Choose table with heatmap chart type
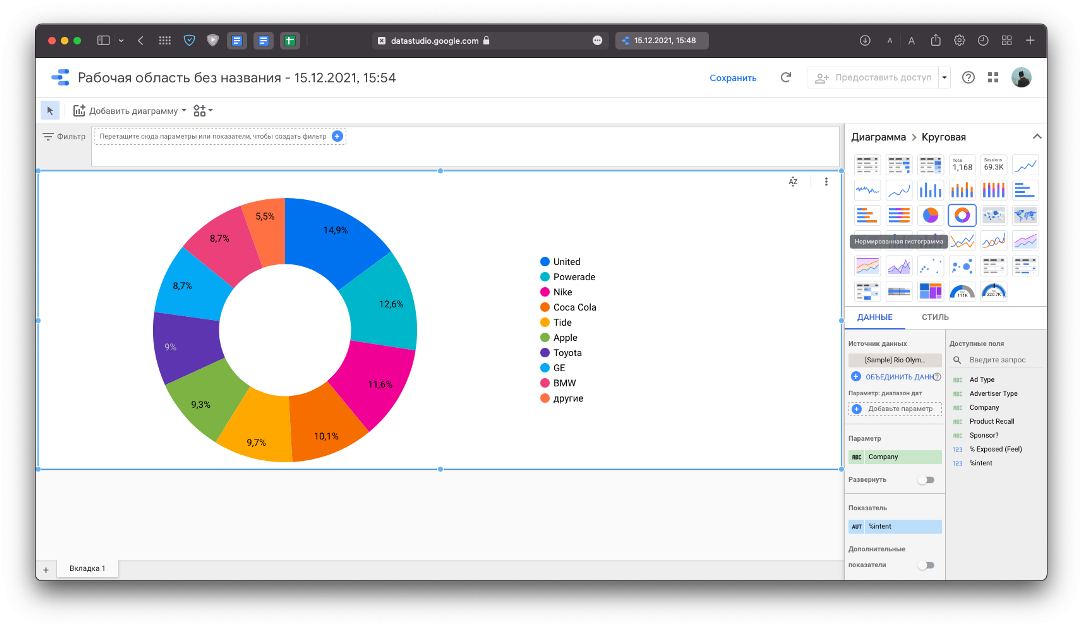 [x=930, y=165]
